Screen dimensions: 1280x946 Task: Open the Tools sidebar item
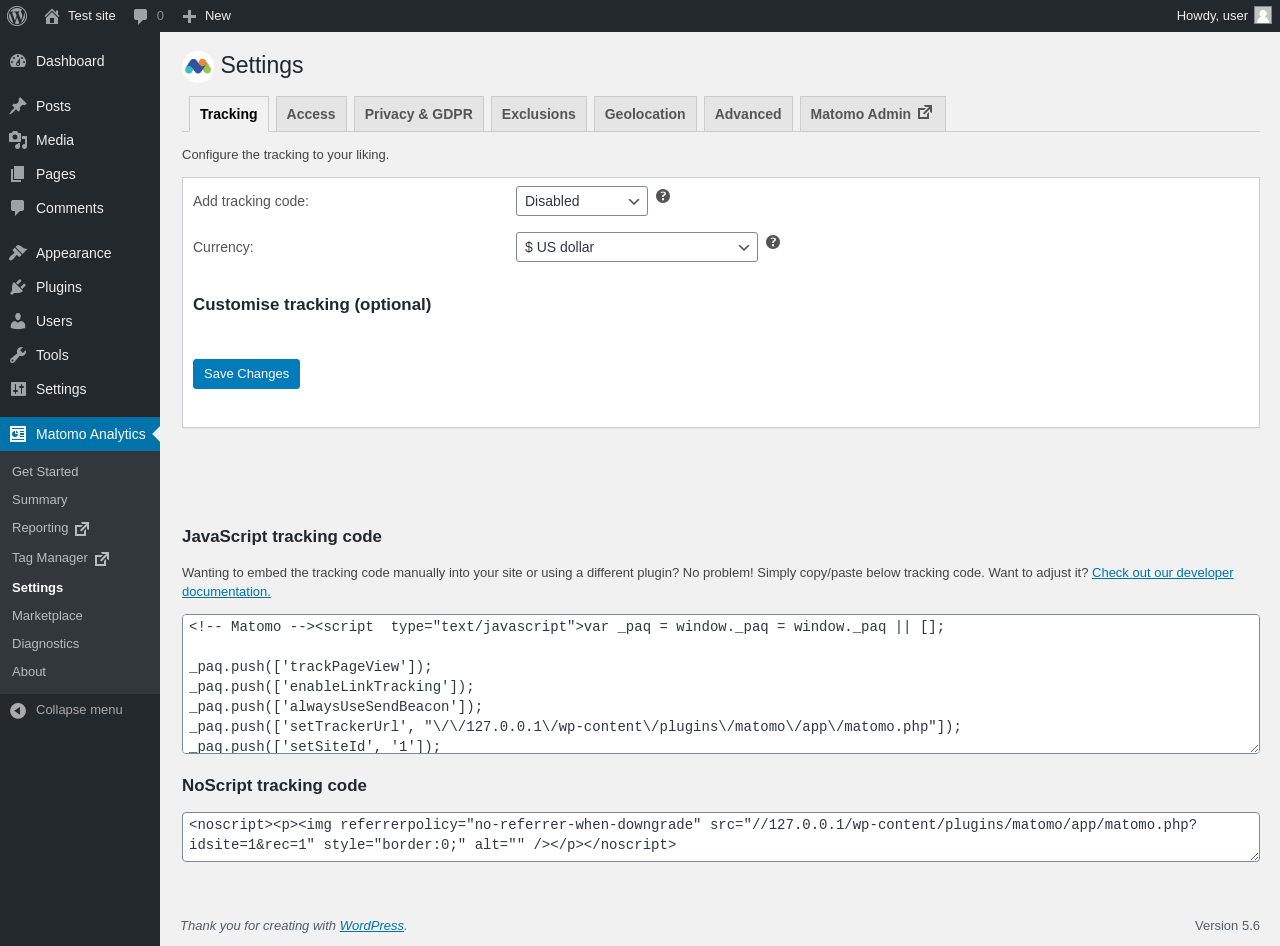52,355
